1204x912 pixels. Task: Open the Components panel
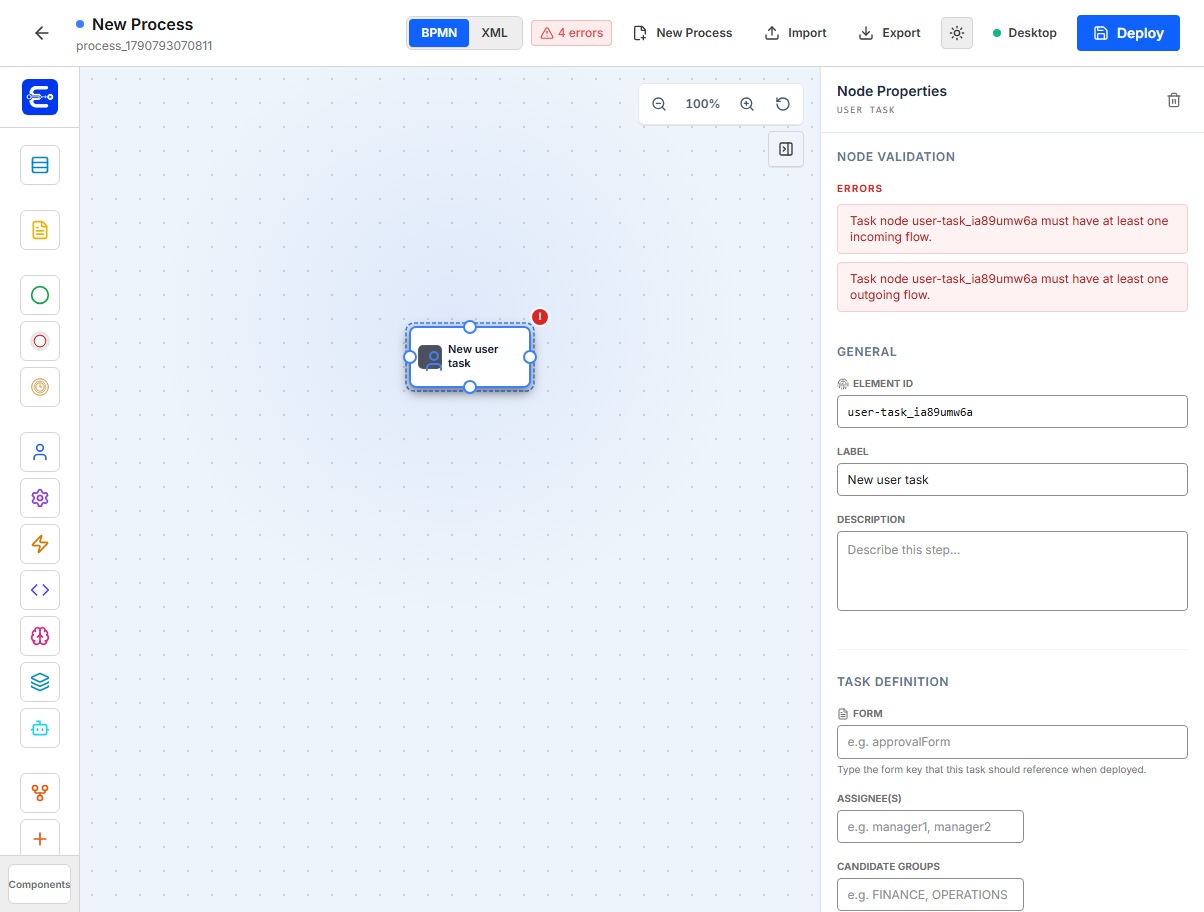(x=40, y=884)
